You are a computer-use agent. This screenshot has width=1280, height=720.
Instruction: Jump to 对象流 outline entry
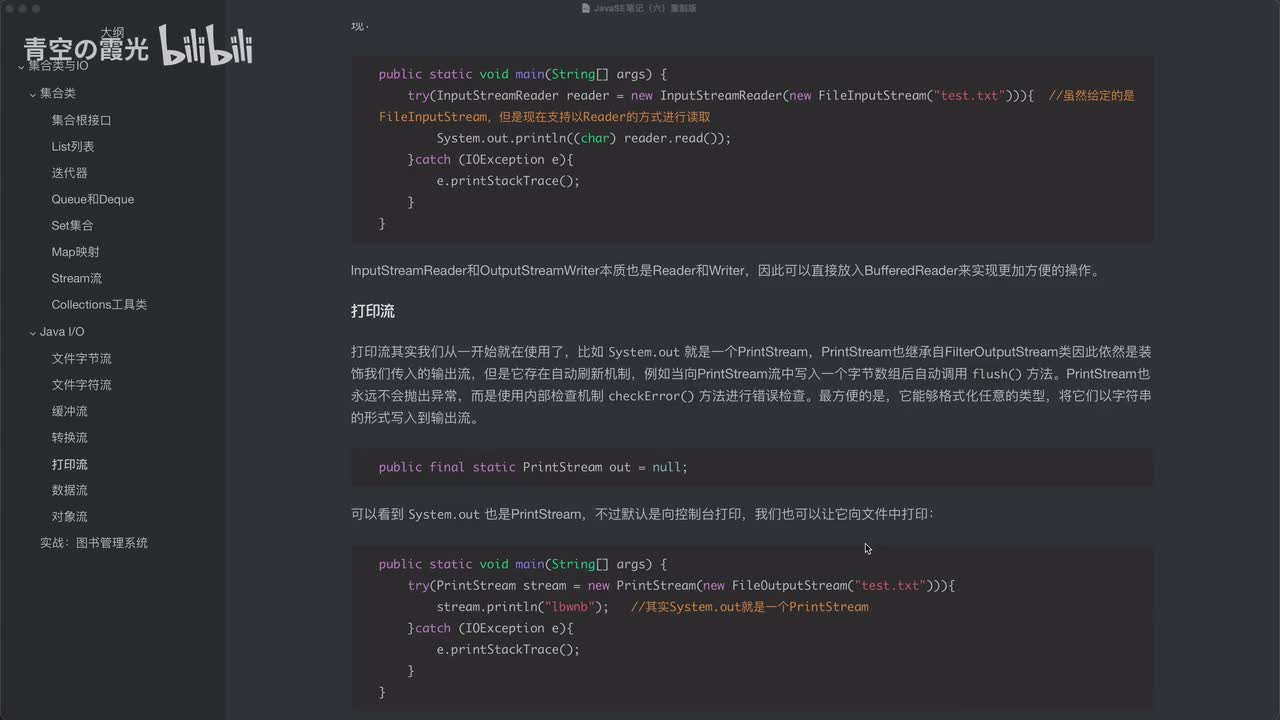(70, 517)
